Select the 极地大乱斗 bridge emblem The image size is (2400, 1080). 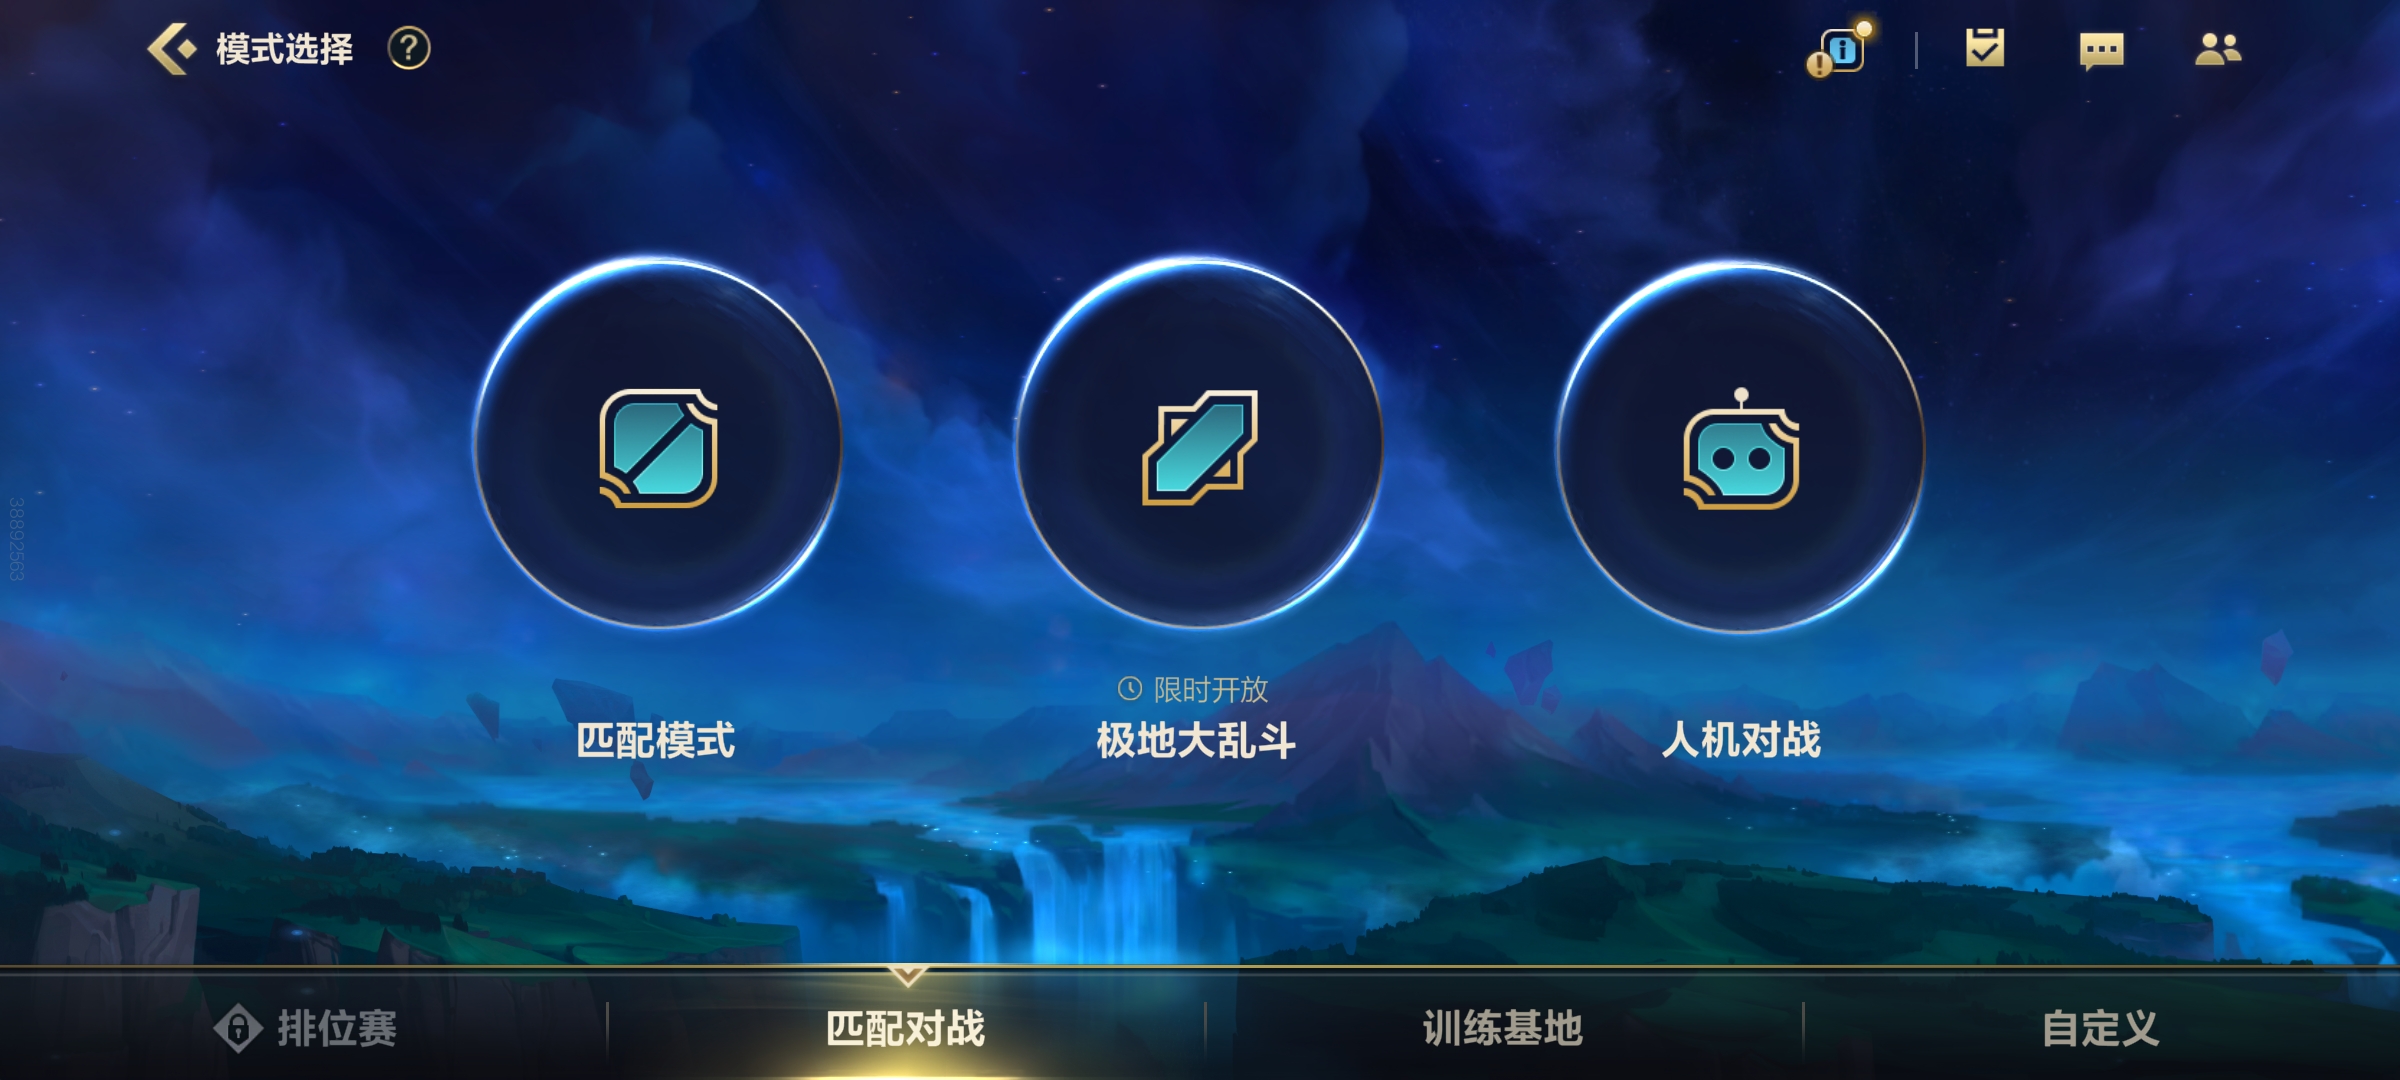(x=1199, y=446)
